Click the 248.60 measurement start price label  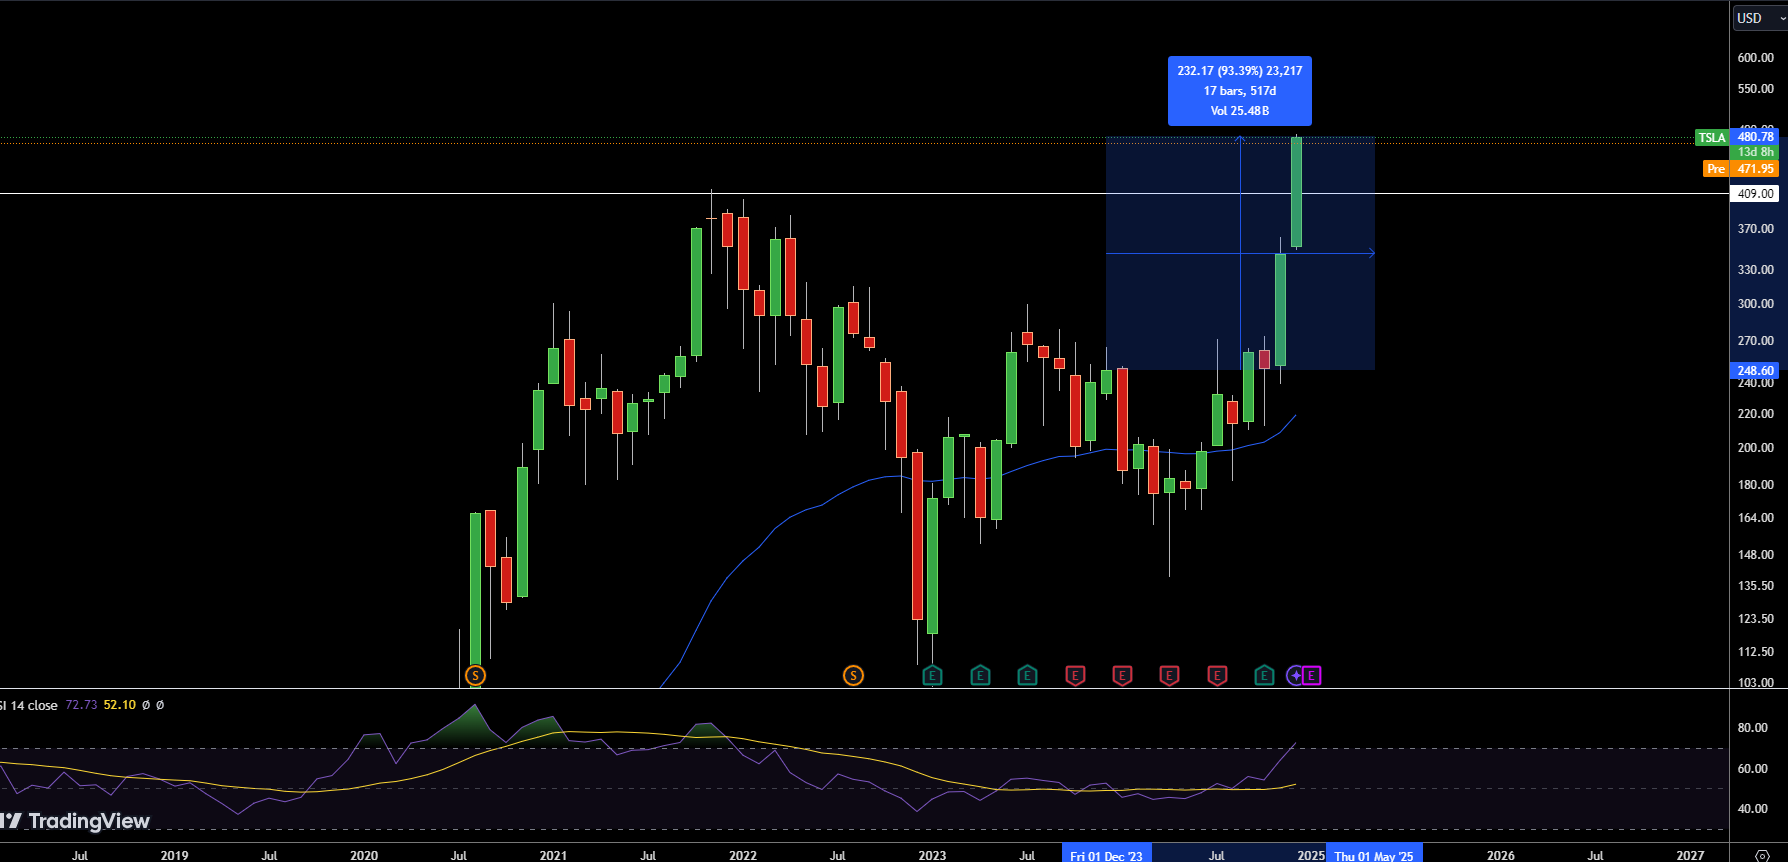[x=1755, y=371]
